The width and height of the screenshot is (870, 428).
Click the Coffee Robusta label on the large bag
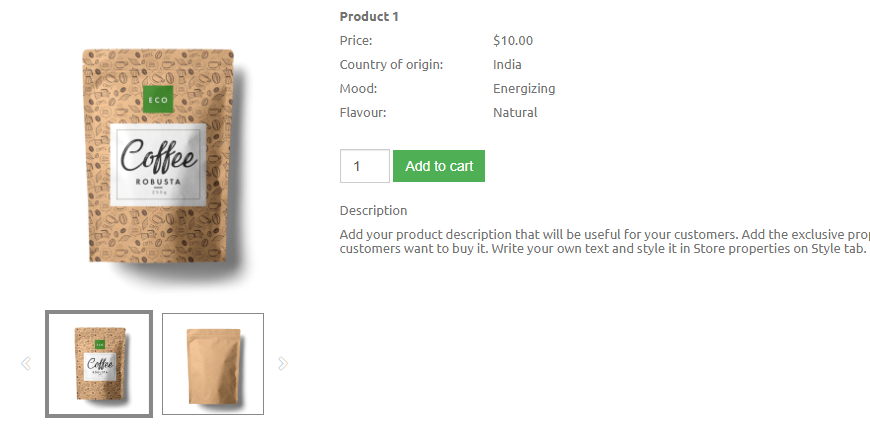(x=159, y=163)
